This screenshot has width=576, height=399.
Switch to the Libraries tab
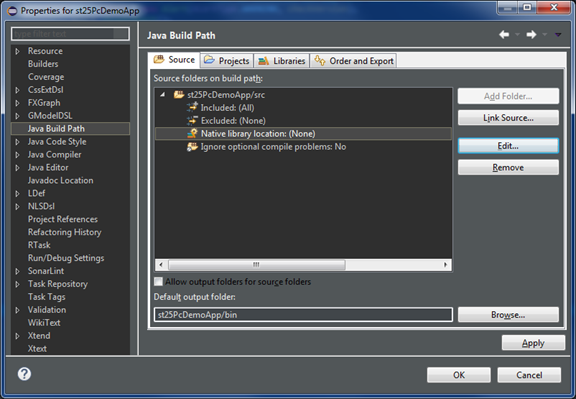tap(282, 61)
